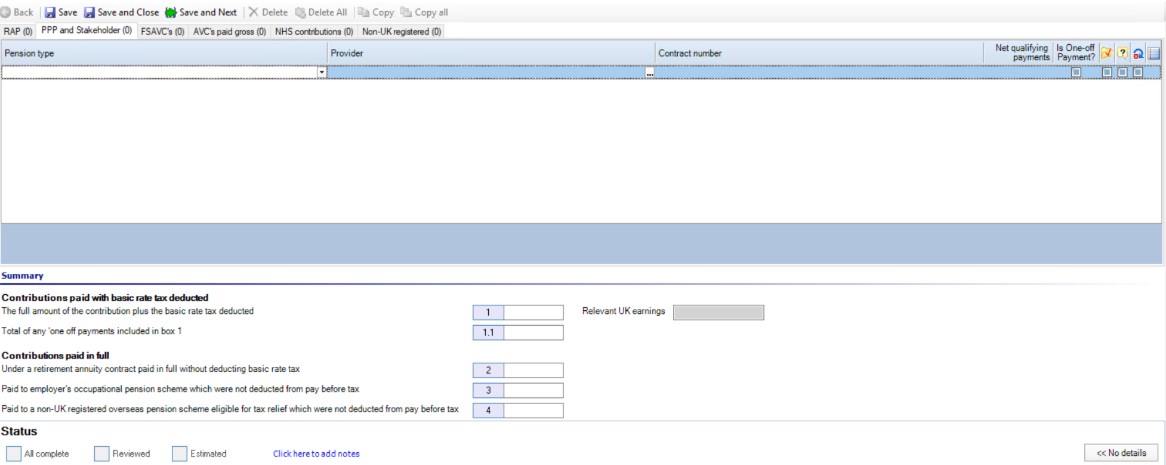Switch to the RAP (0) tab
The width and height of the screenshot is (1166, 465).
18,31
